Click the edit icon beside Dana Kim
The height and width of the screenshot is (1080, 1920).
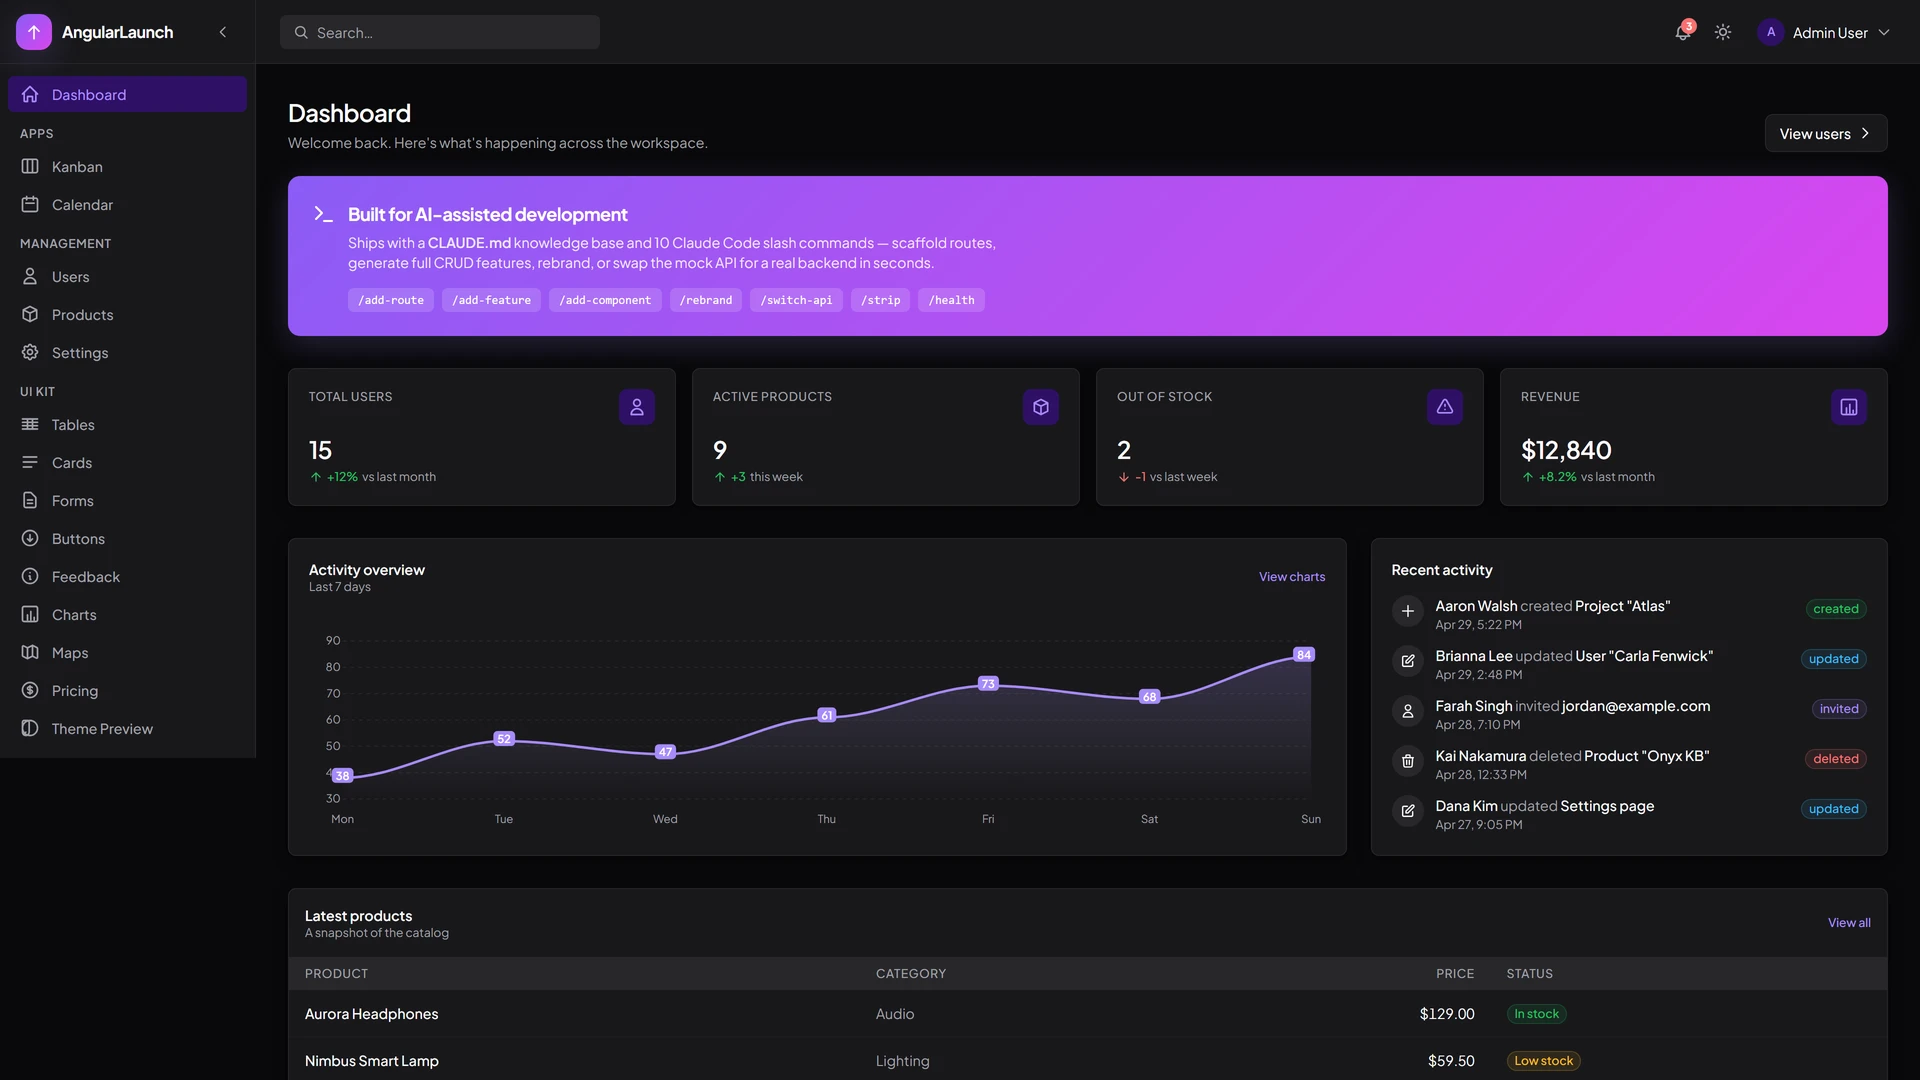1408,811
